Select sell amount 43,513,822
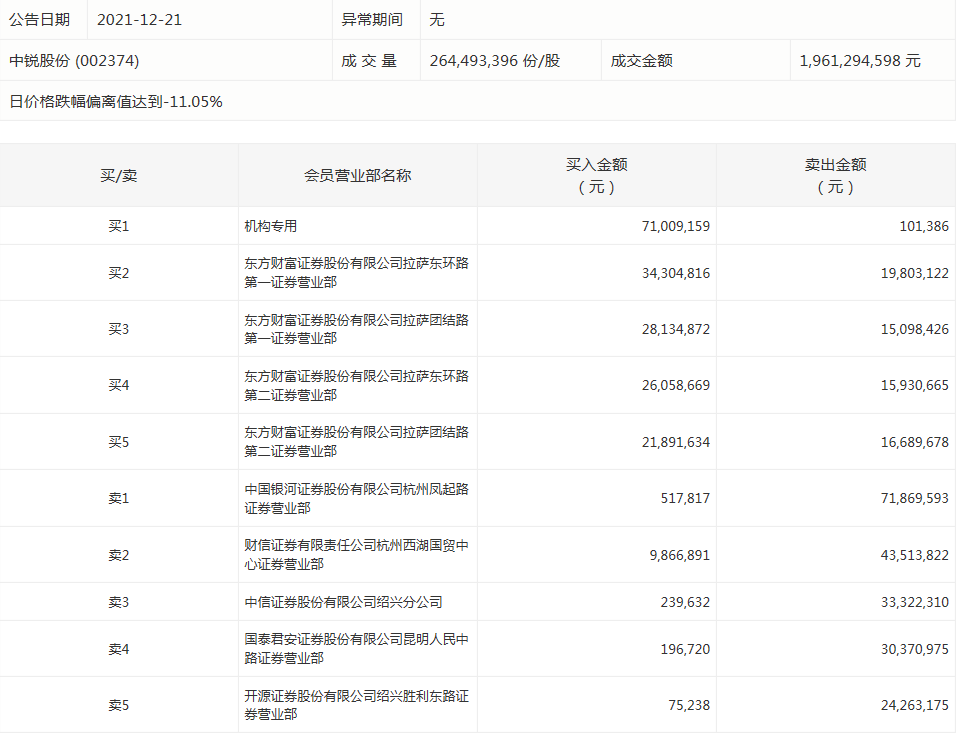957x735 pixels. (x=914, y=555)
